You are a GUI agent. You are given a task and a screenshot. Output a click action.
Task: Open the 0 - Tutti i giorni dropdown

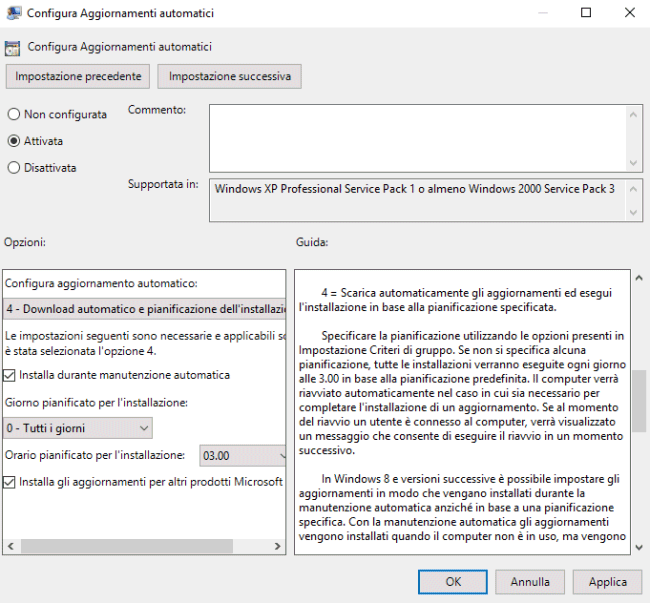(78, 428)
